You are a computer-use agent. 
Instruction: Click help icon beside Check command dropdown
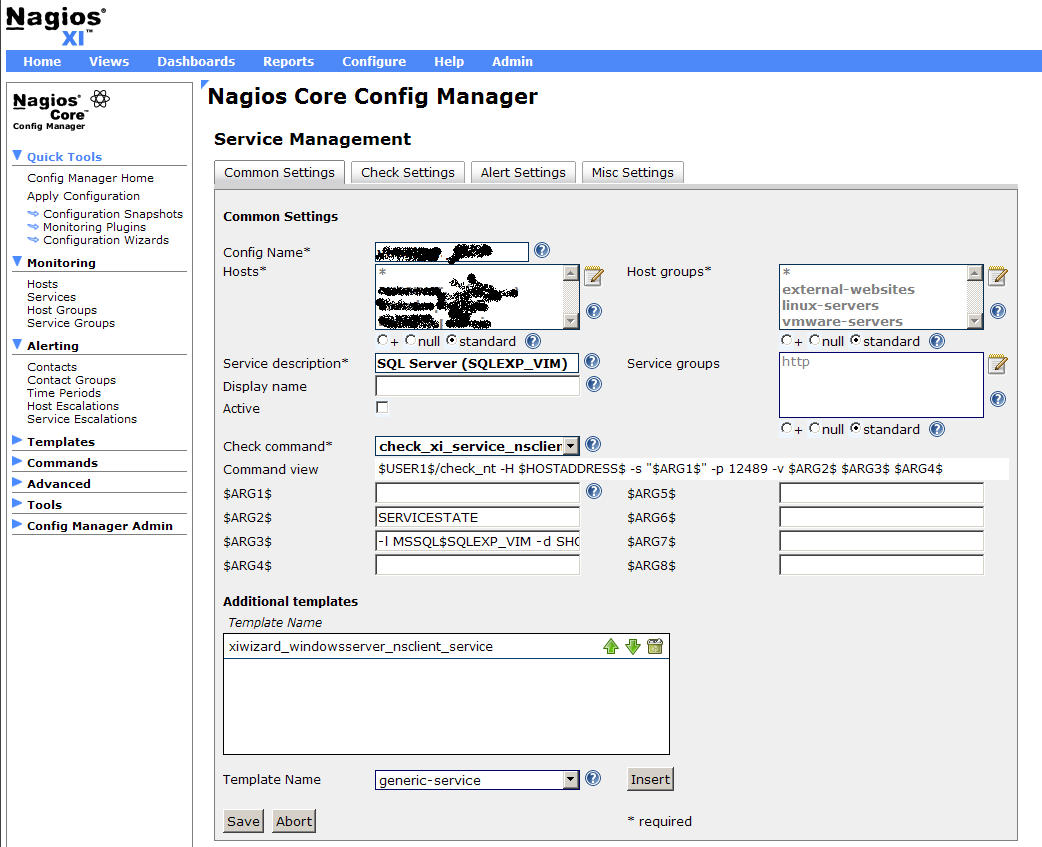pyautogui.click(x=593, y=445)
